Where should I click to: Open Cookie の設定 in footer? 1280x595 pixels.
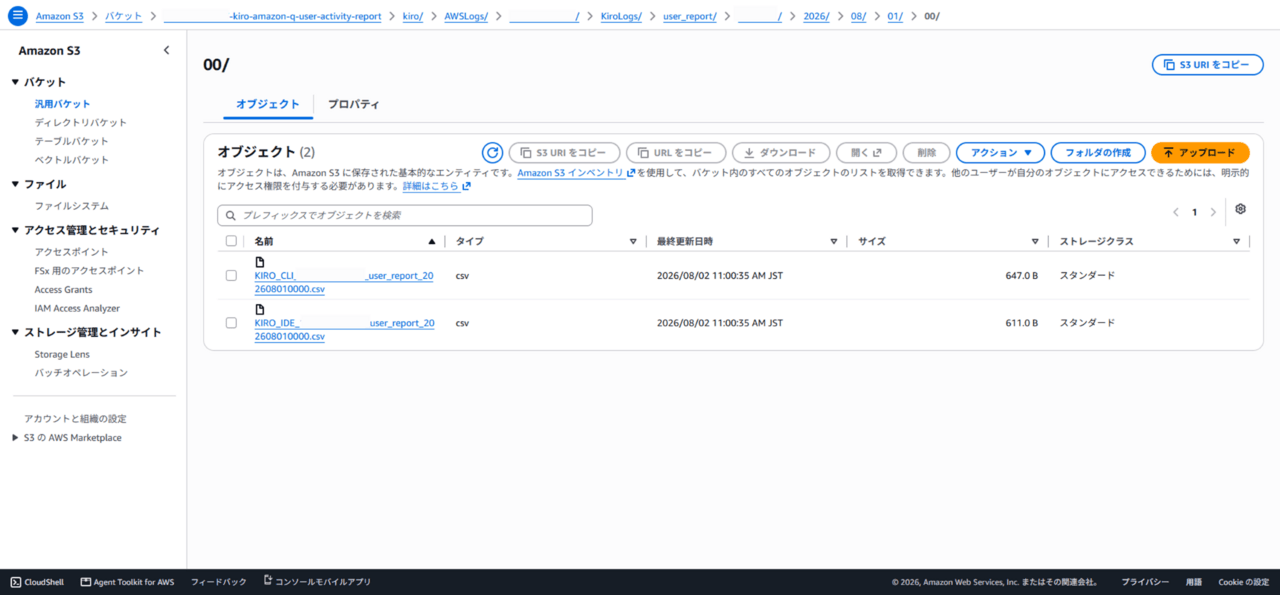[1243, 582]
